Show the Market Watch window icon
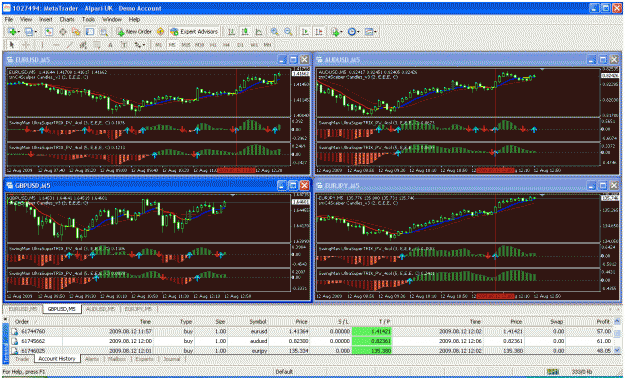Viewport: 625px width, 378px height. point(49,32)
